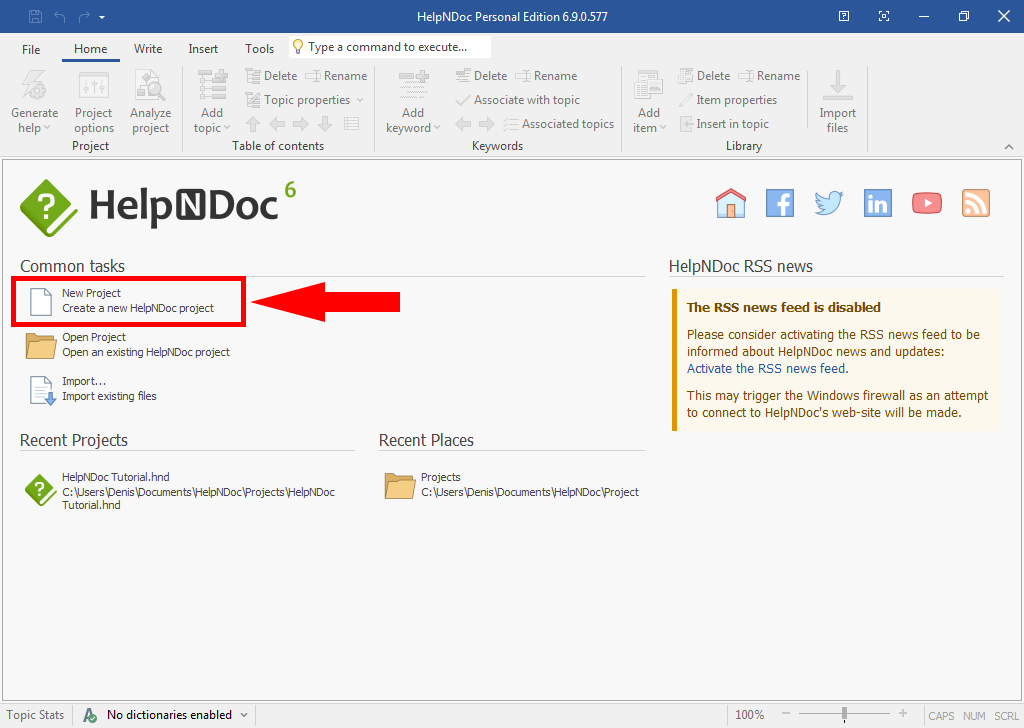Open the Projects recent place folder
The image size is (1024, 728).
pyautogui.click(x=512, y=485)
